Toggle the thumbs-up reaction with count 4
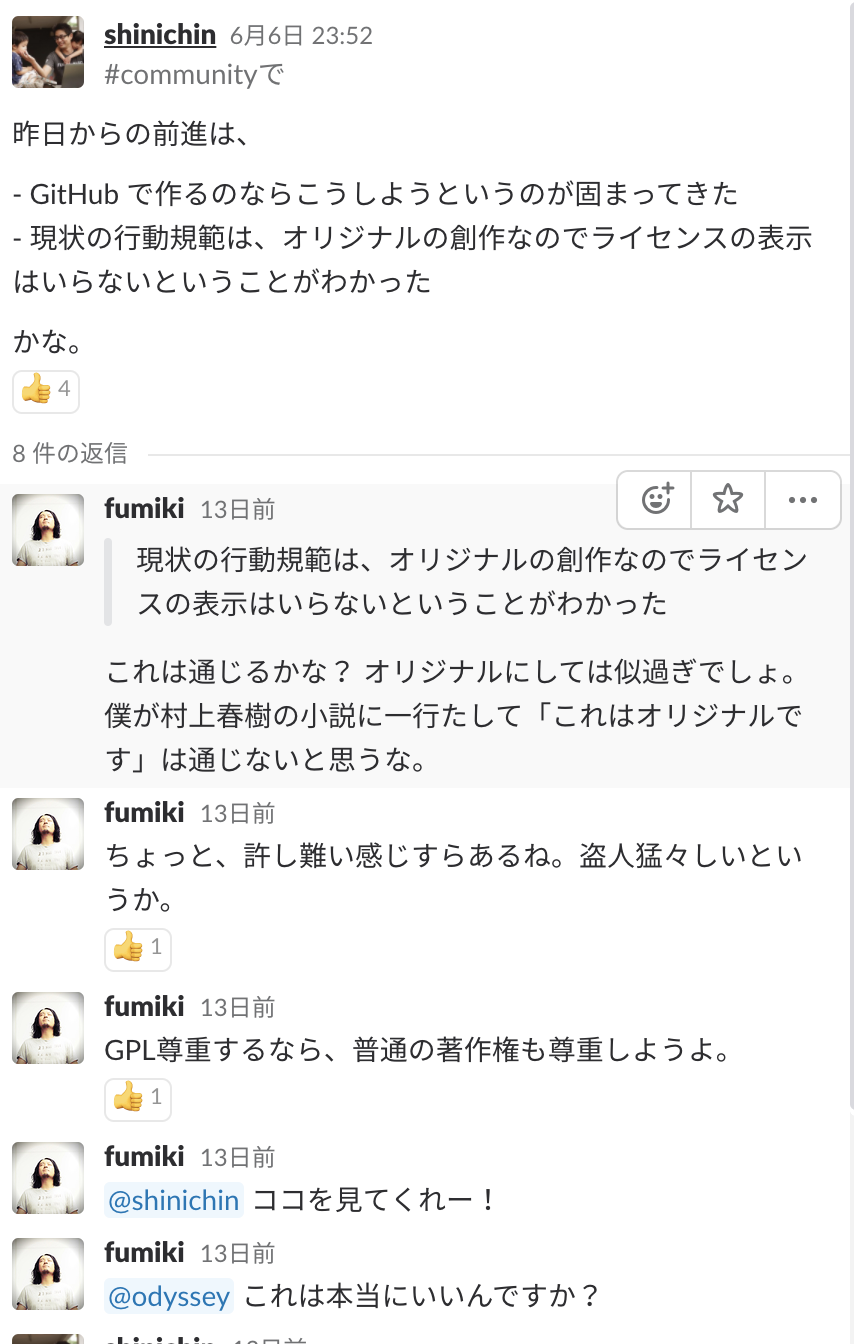Viewport: 854px width, 1344px height. click(x=46, y=390)
